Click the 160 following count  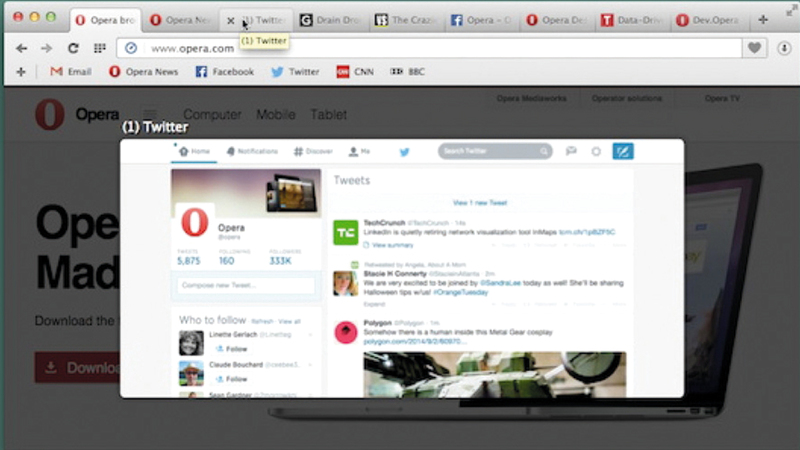point(227,261)
